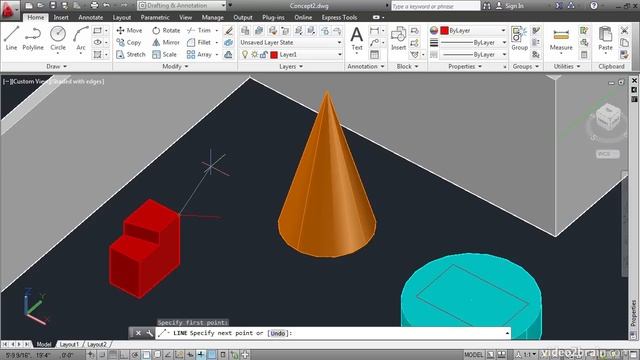Click the Group tool
Viewport: 640px width, 360px height.
pyautogui.click(x=519, y=38)
